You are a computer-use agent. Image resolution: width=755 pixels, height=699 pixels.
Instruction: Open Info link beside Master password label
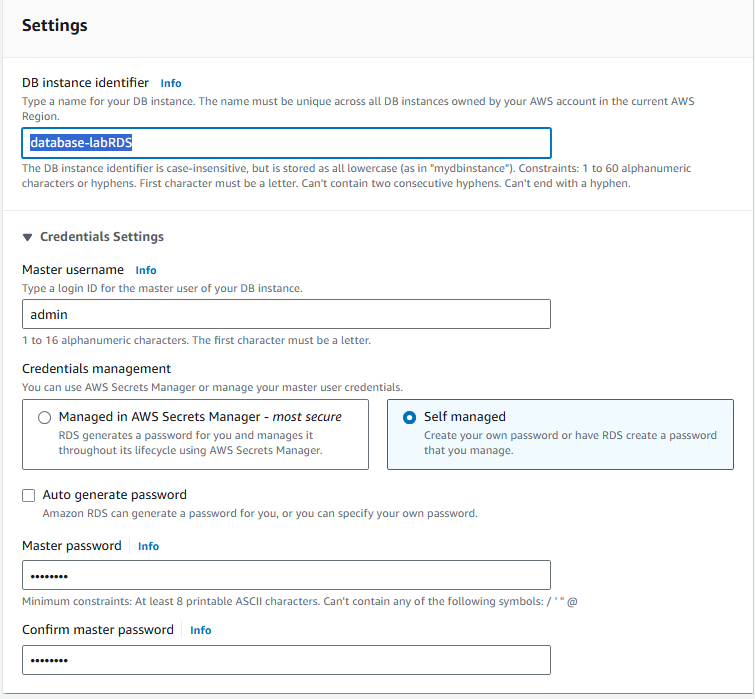[x=148, y=546]
